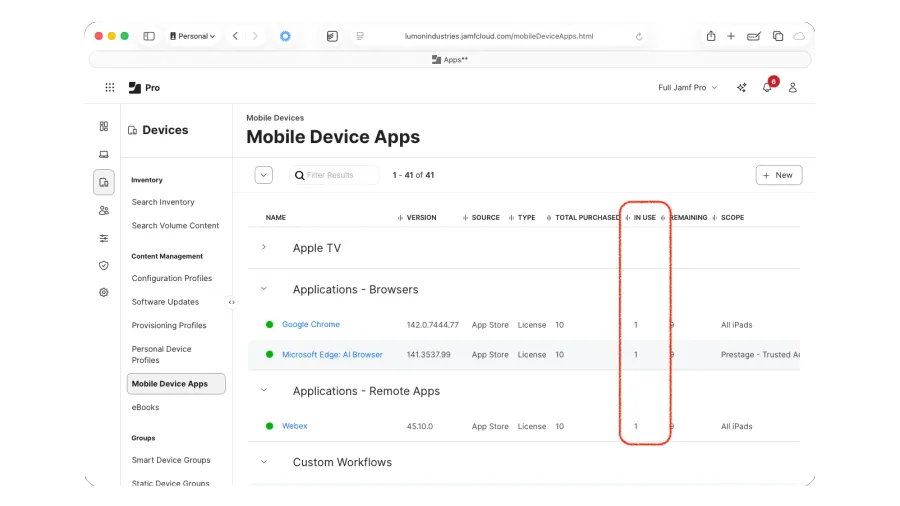Screen dimensions: 900x506
Task: Select Mobile Device Apps in sidebar
Action: click(x=176, y=384)
